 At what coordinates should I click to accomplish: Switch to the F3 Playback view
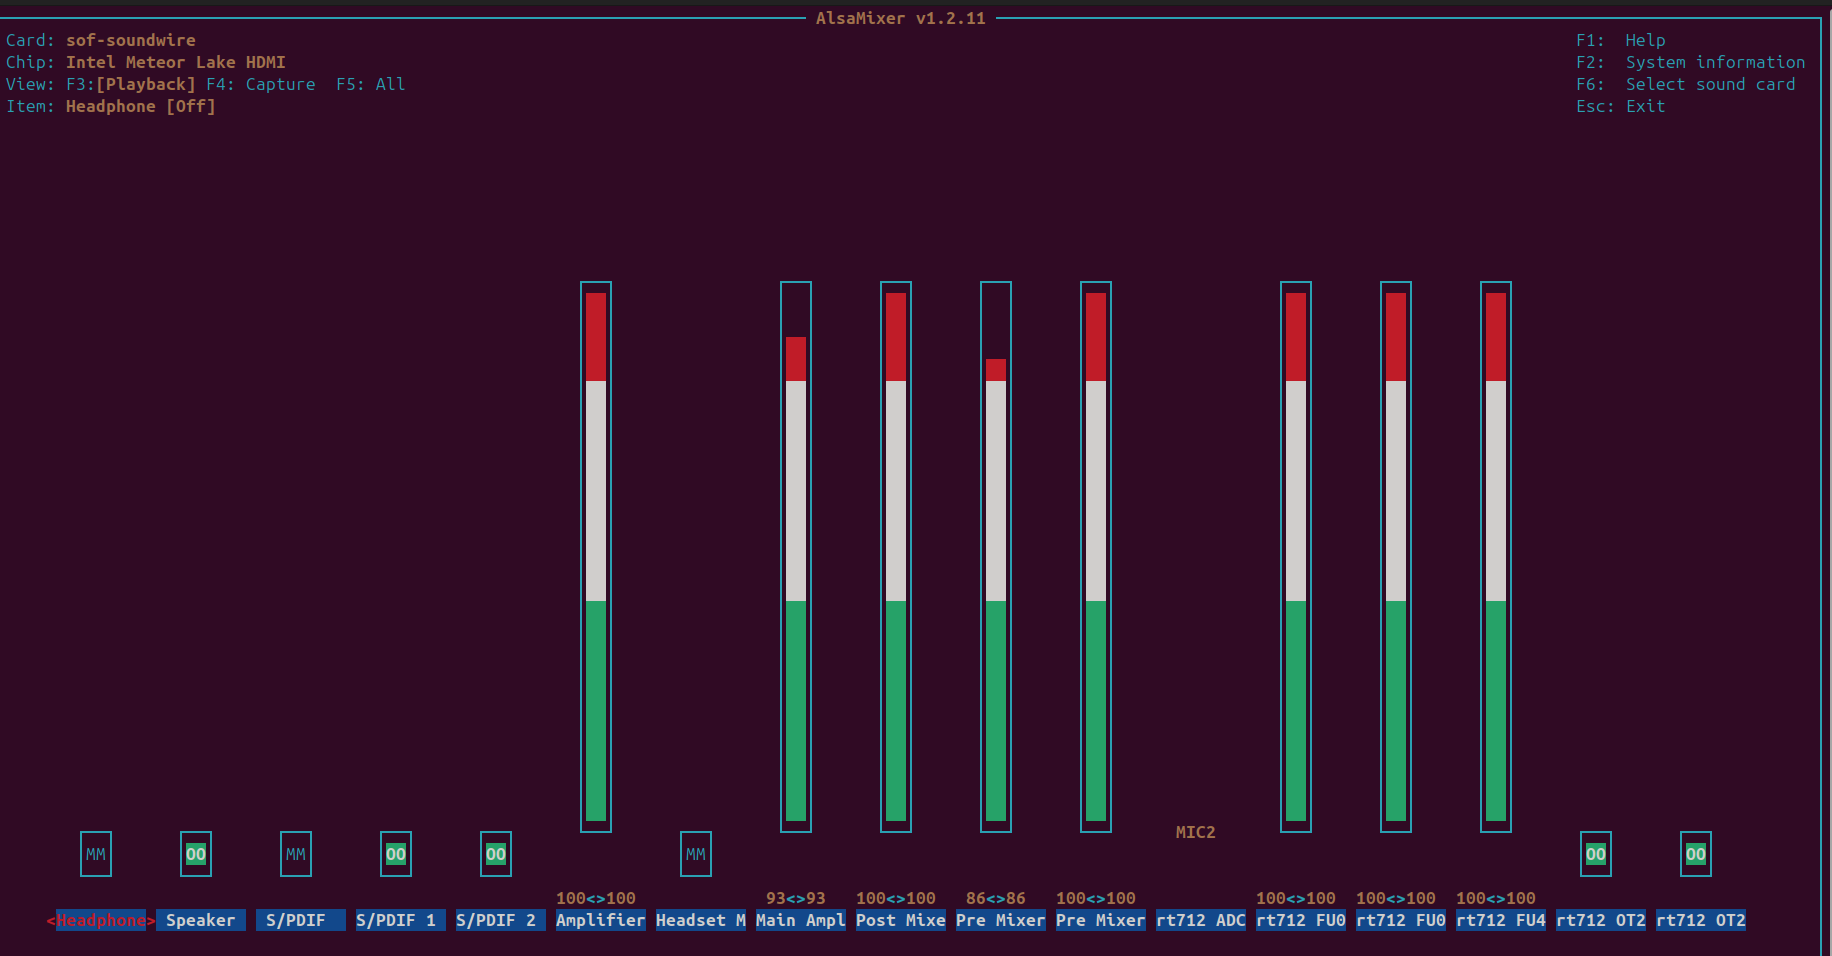131,84
